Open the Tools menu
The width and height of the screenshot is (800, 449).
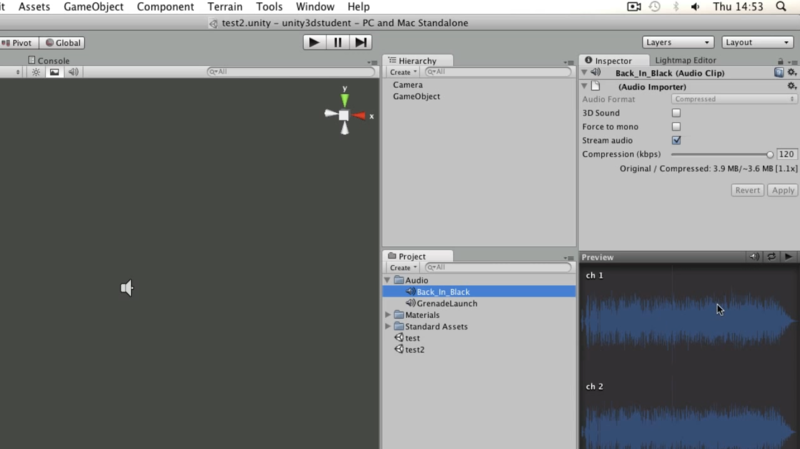269,7
